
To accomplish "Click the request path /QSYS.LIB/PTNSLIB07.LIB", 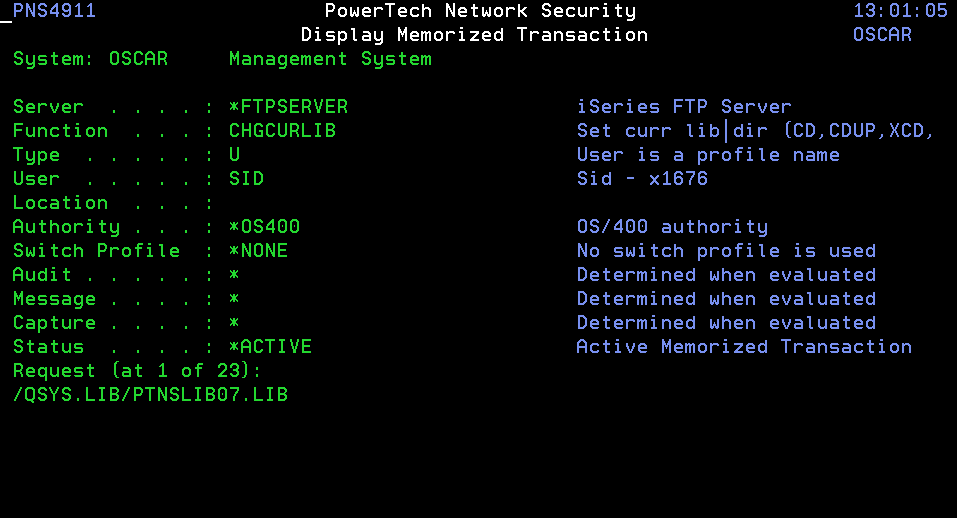I will pyautogui.click(x=150, y=395).
